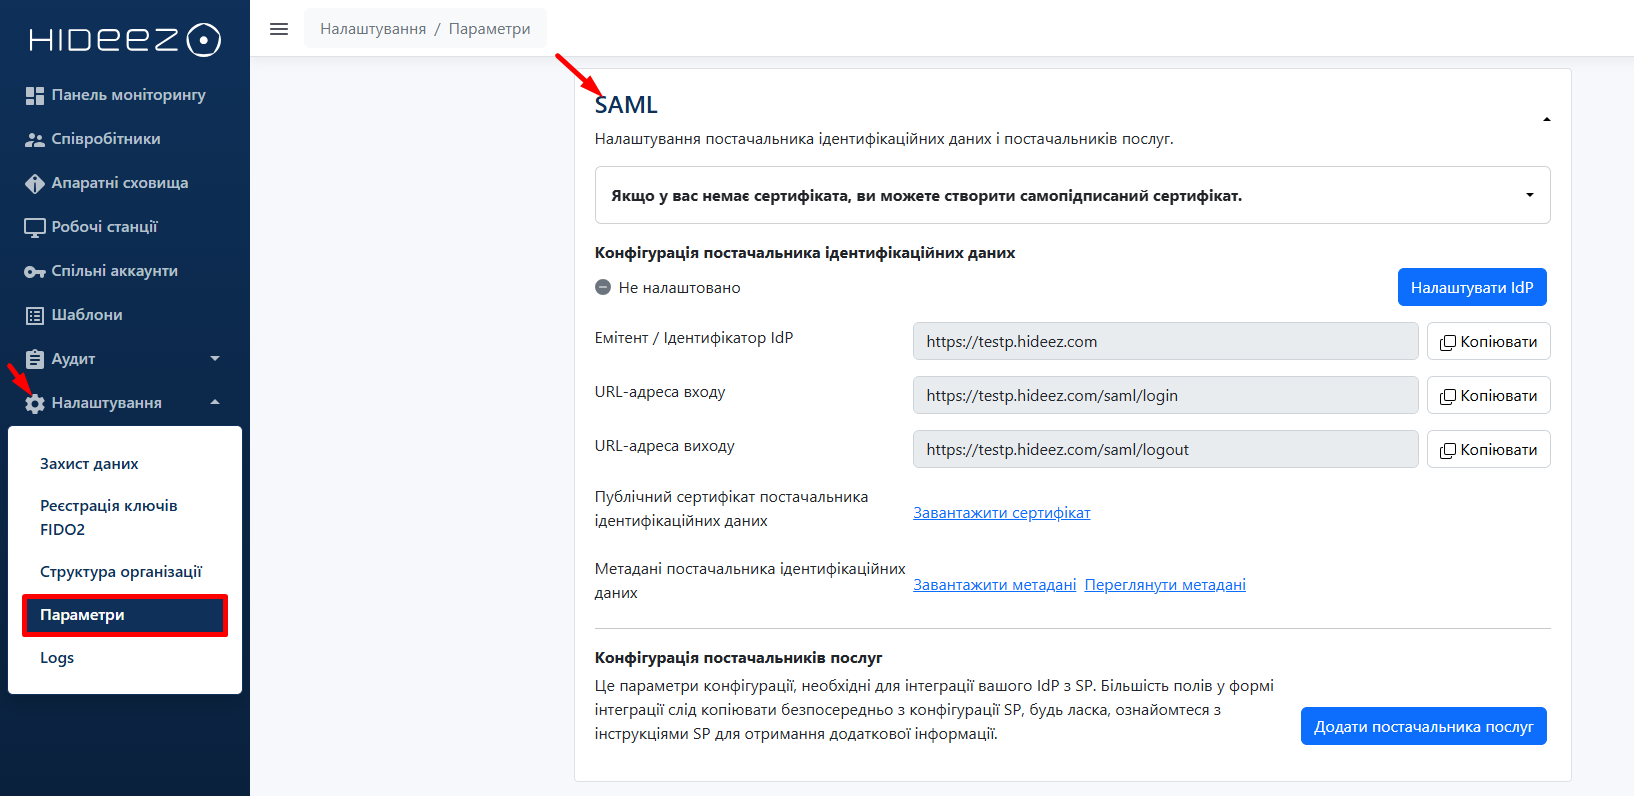Image resolution: width=1634 pixels, height=796 pixels.
Task: Click the Робочі станції monitor icon
Action: click(35, 227)
